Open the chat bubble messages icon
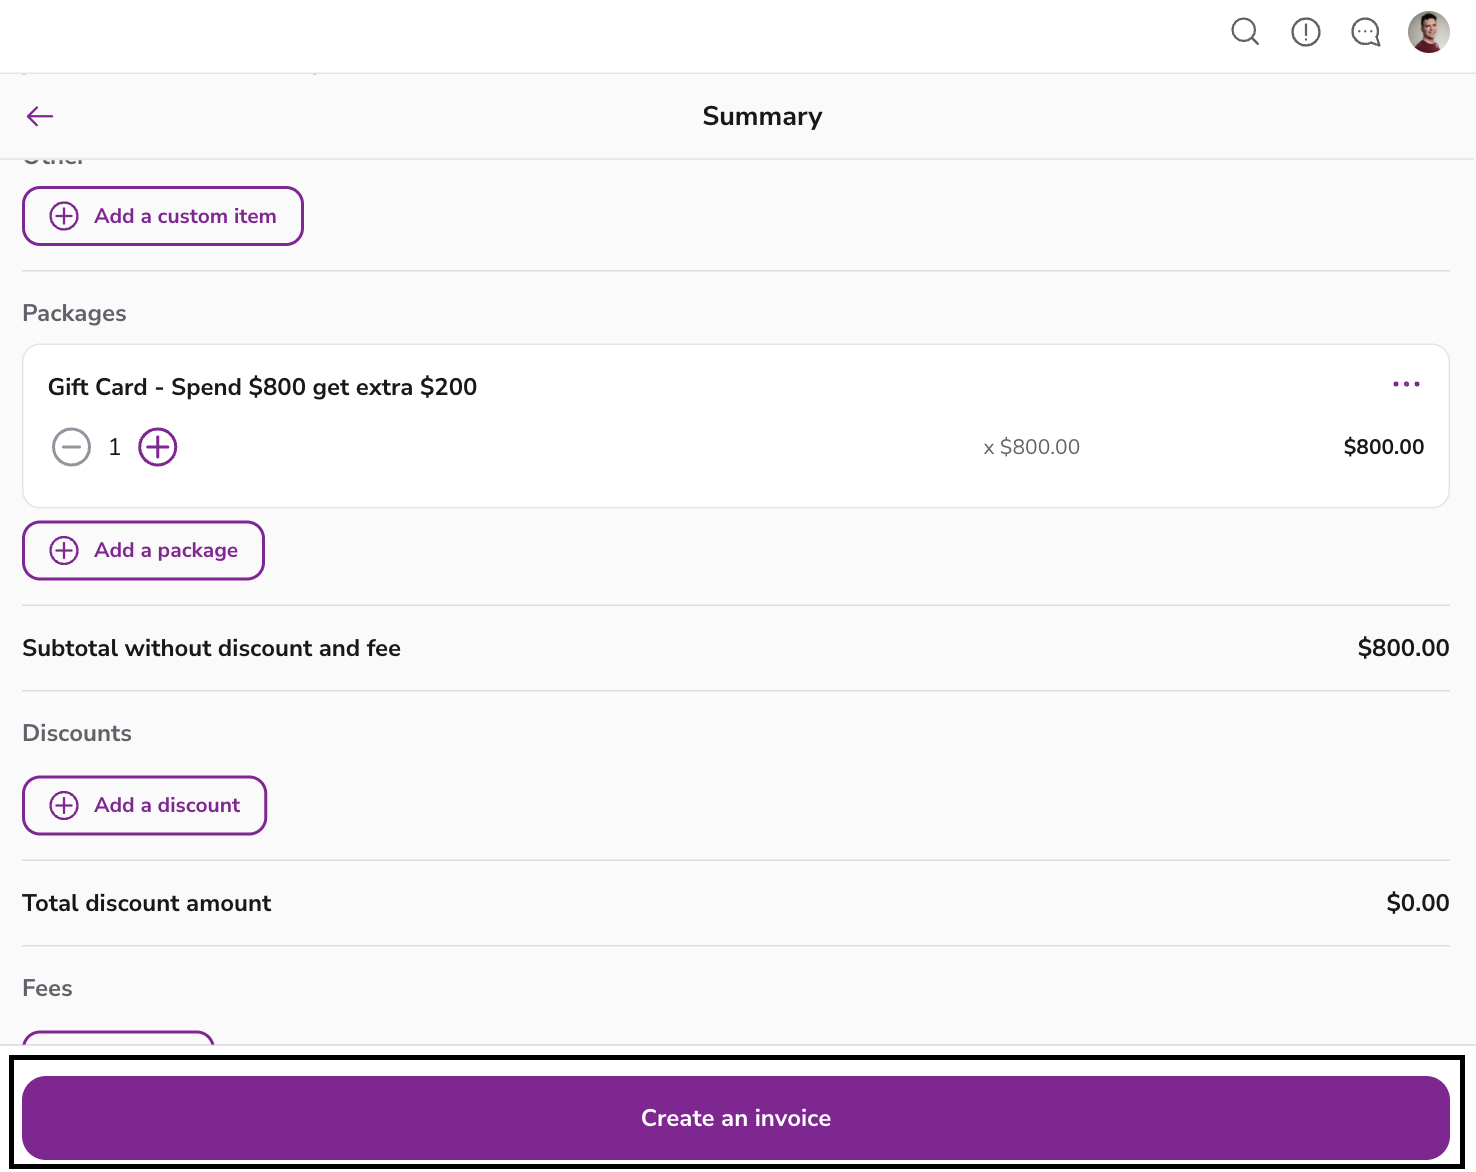Viewport: 1476px width, 1172px height. [1366, 32]
